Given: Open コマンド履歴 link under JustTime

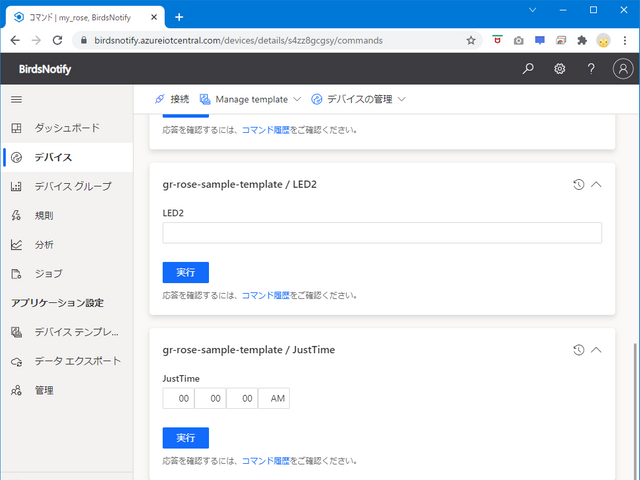Looking at the screenshot, I should tap(266, 461).
